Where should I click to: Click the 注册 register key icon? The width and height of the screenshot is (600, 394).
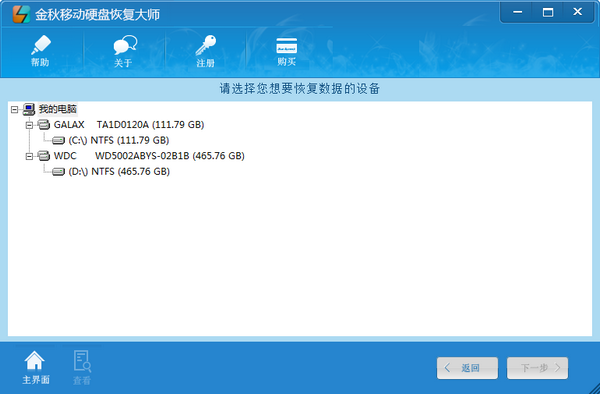[205, 45]
